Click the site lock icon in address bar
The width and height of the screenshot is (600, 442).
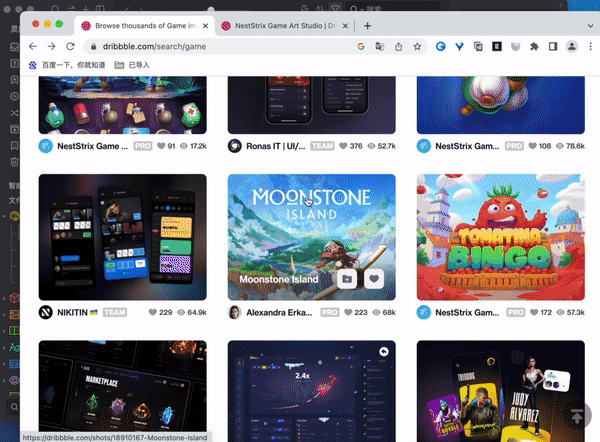coord(93,47)
